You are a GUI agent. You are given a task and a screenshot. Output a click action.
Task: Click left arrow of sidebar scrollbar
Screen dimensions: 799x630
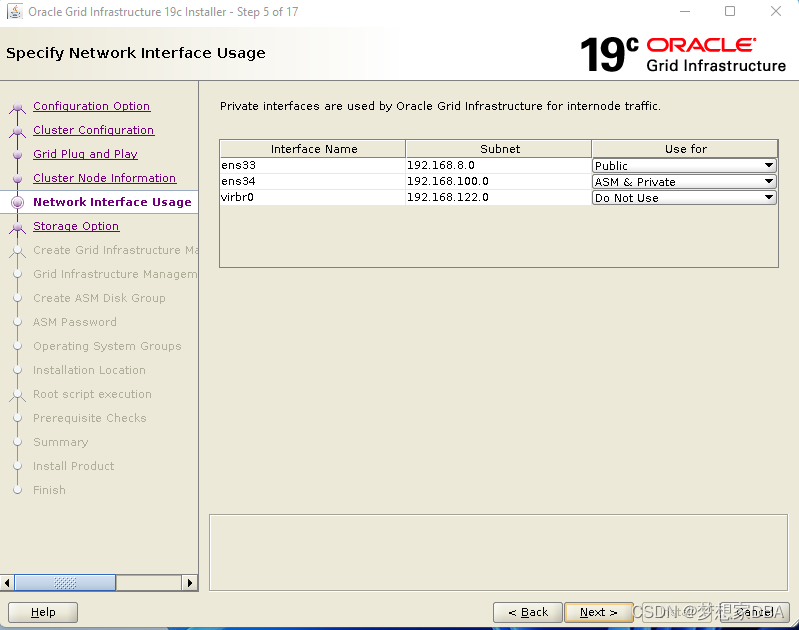tap(7, 583)
